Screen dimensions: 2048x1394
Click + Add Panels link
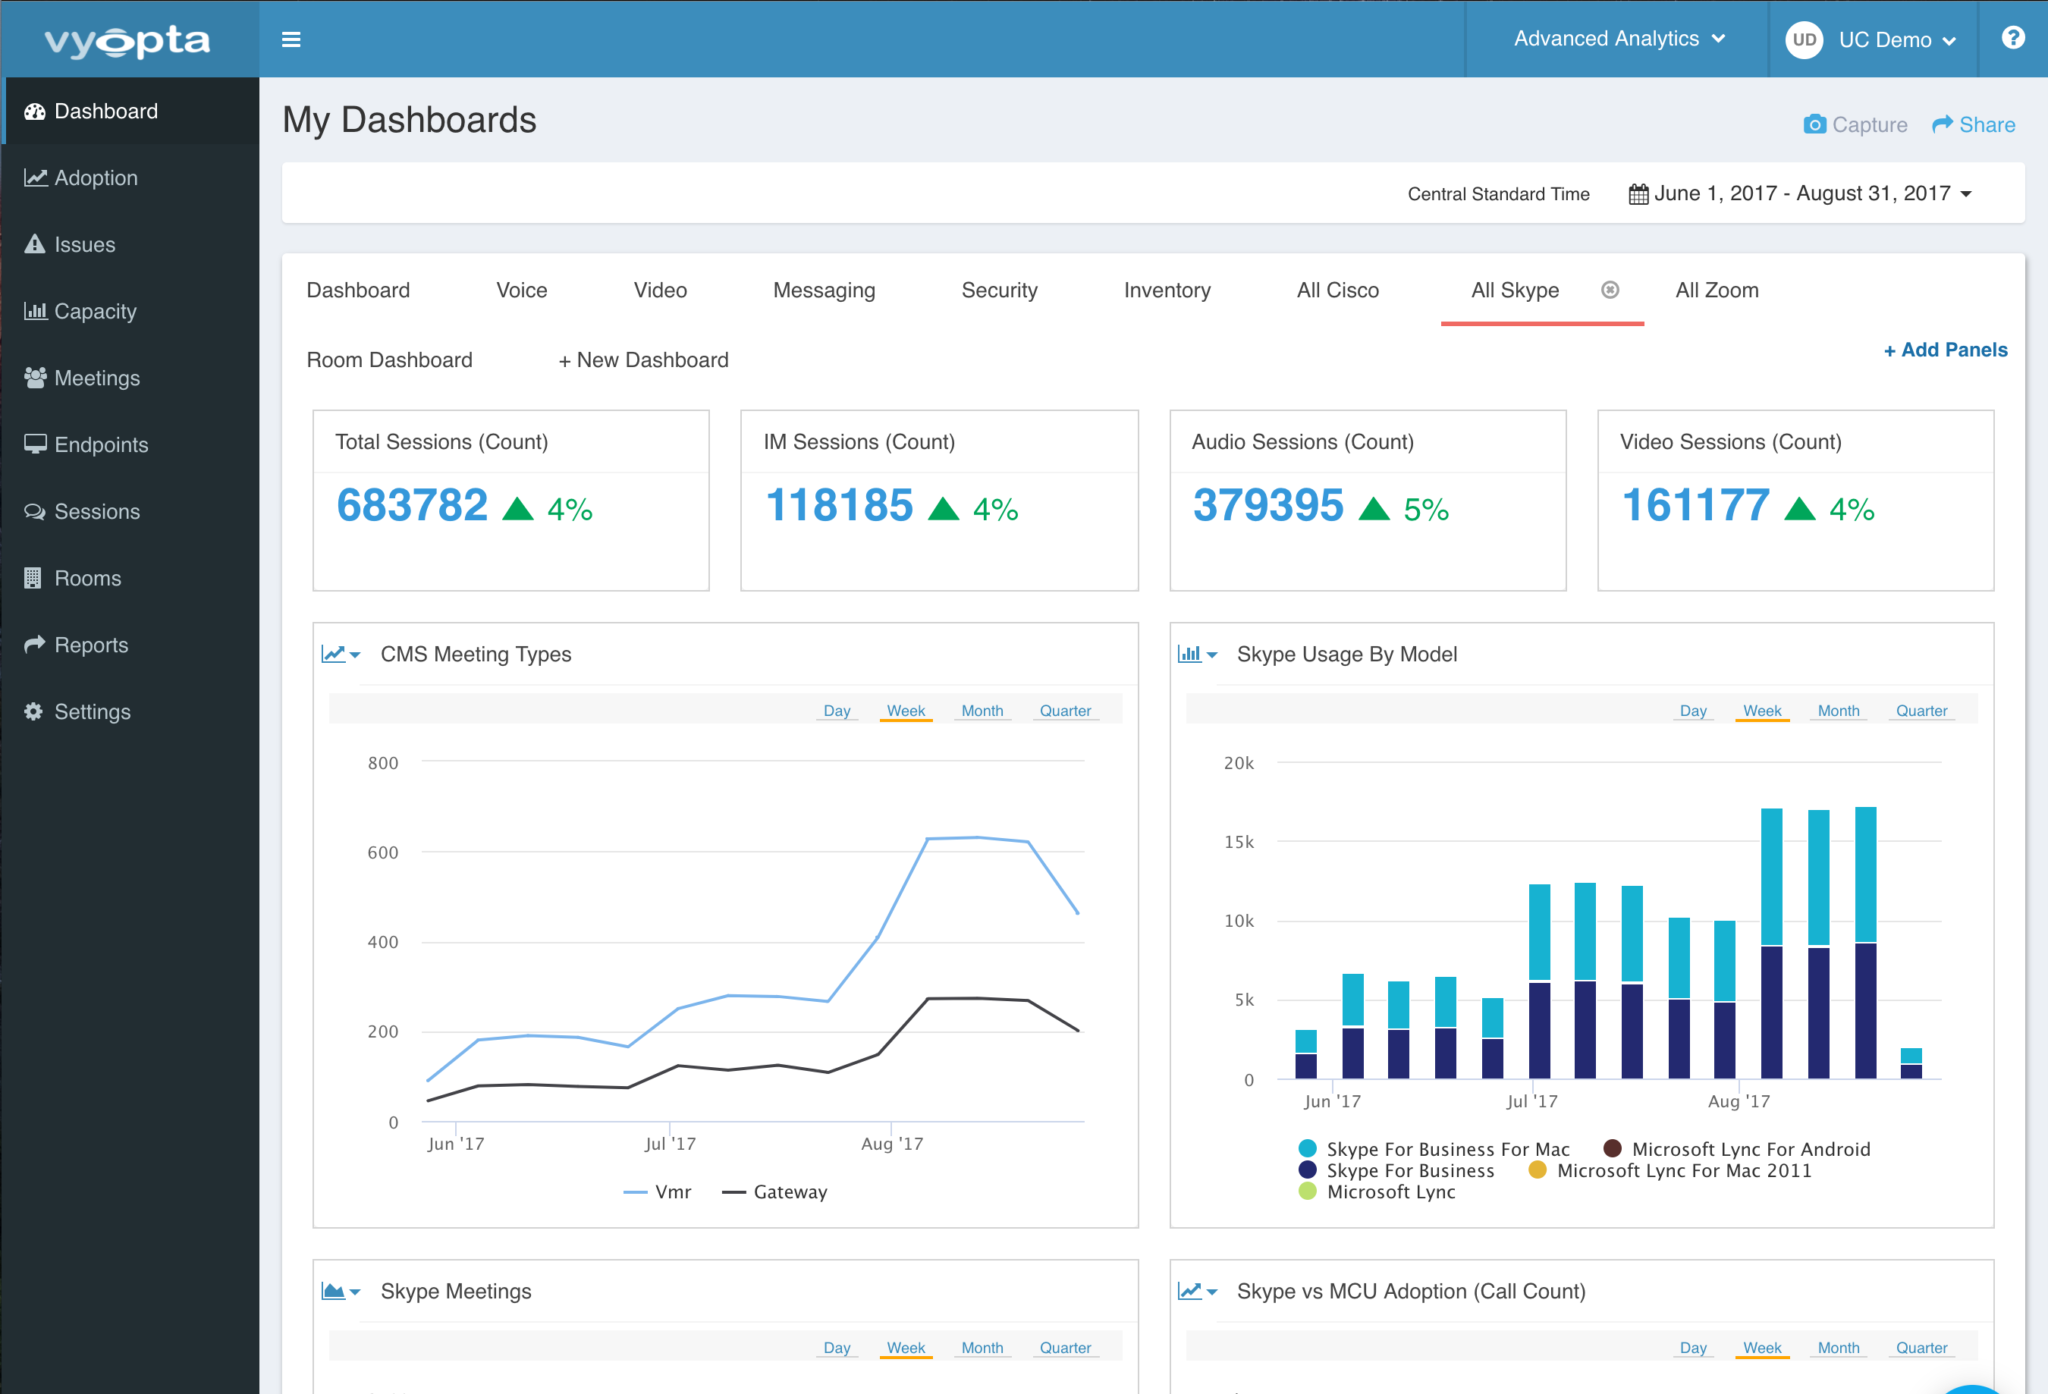1945,350
